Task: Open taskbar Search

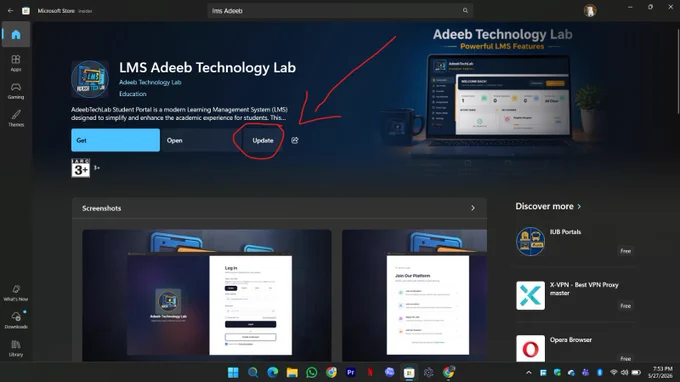Action: point(253,372)
